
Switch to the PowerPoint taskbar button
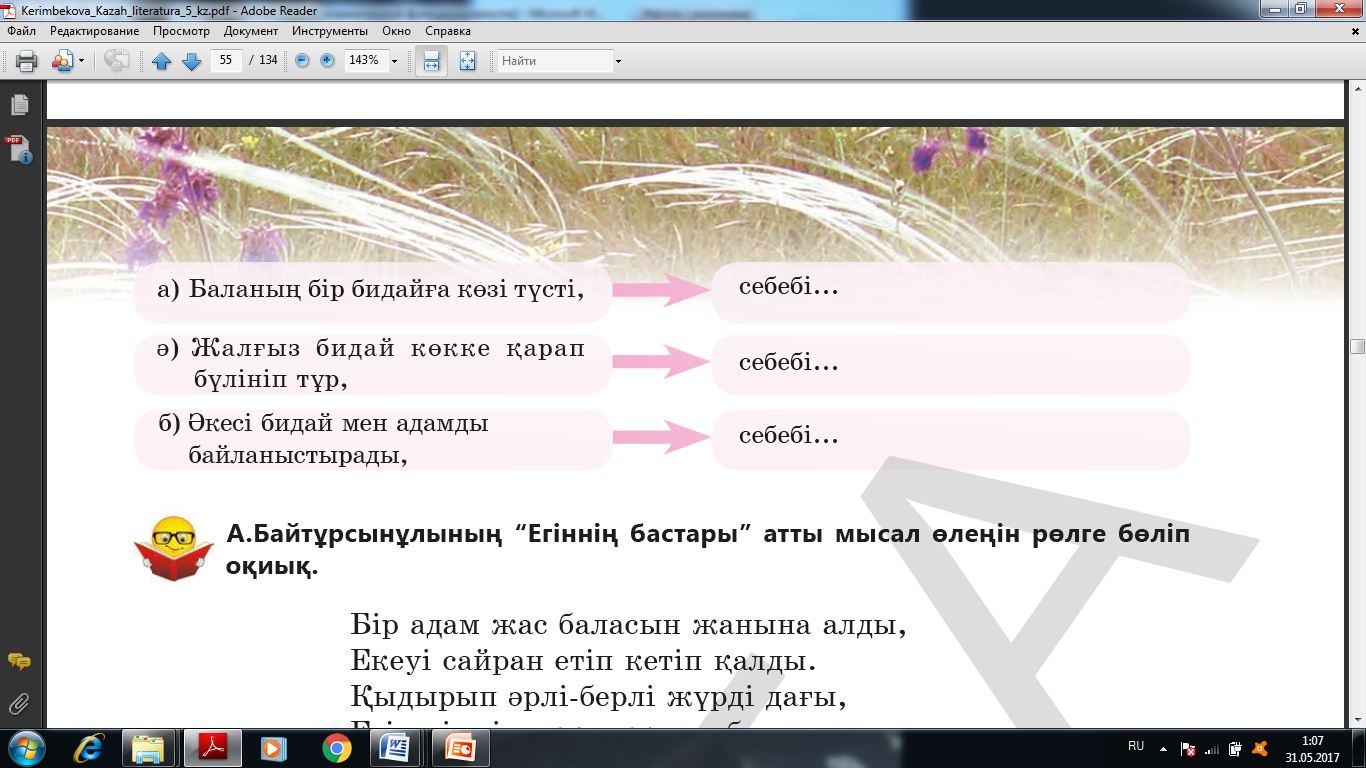click(x=460, y=747)
